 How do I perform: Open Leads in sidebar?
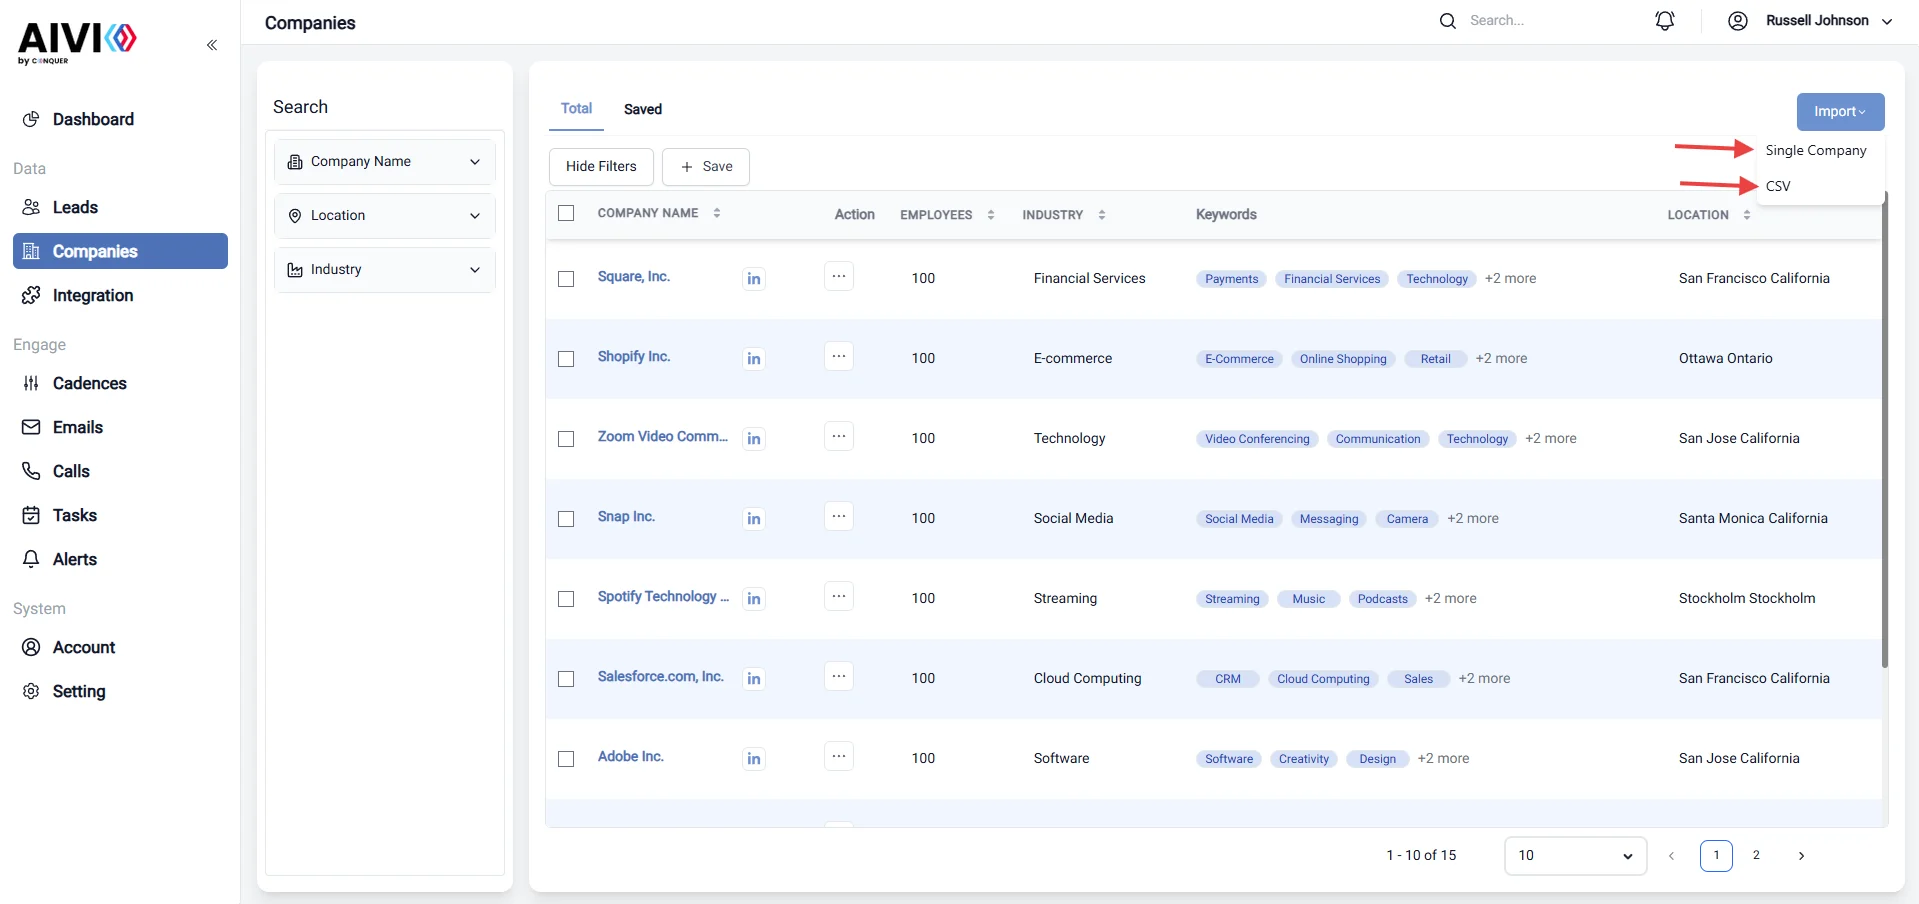120,207
